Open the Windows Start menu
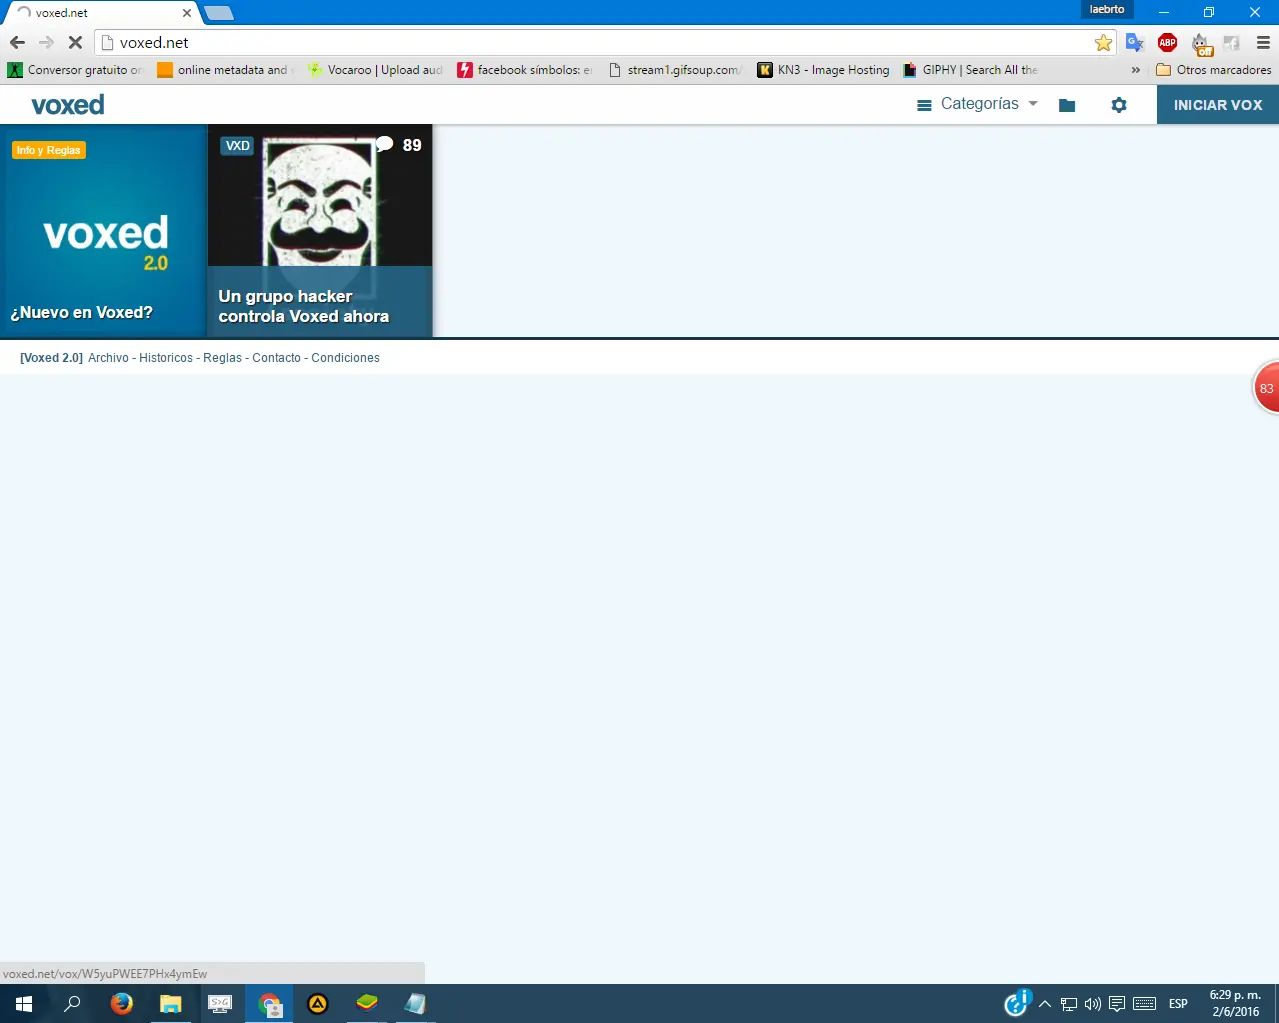 click(x=24, y=1004)
